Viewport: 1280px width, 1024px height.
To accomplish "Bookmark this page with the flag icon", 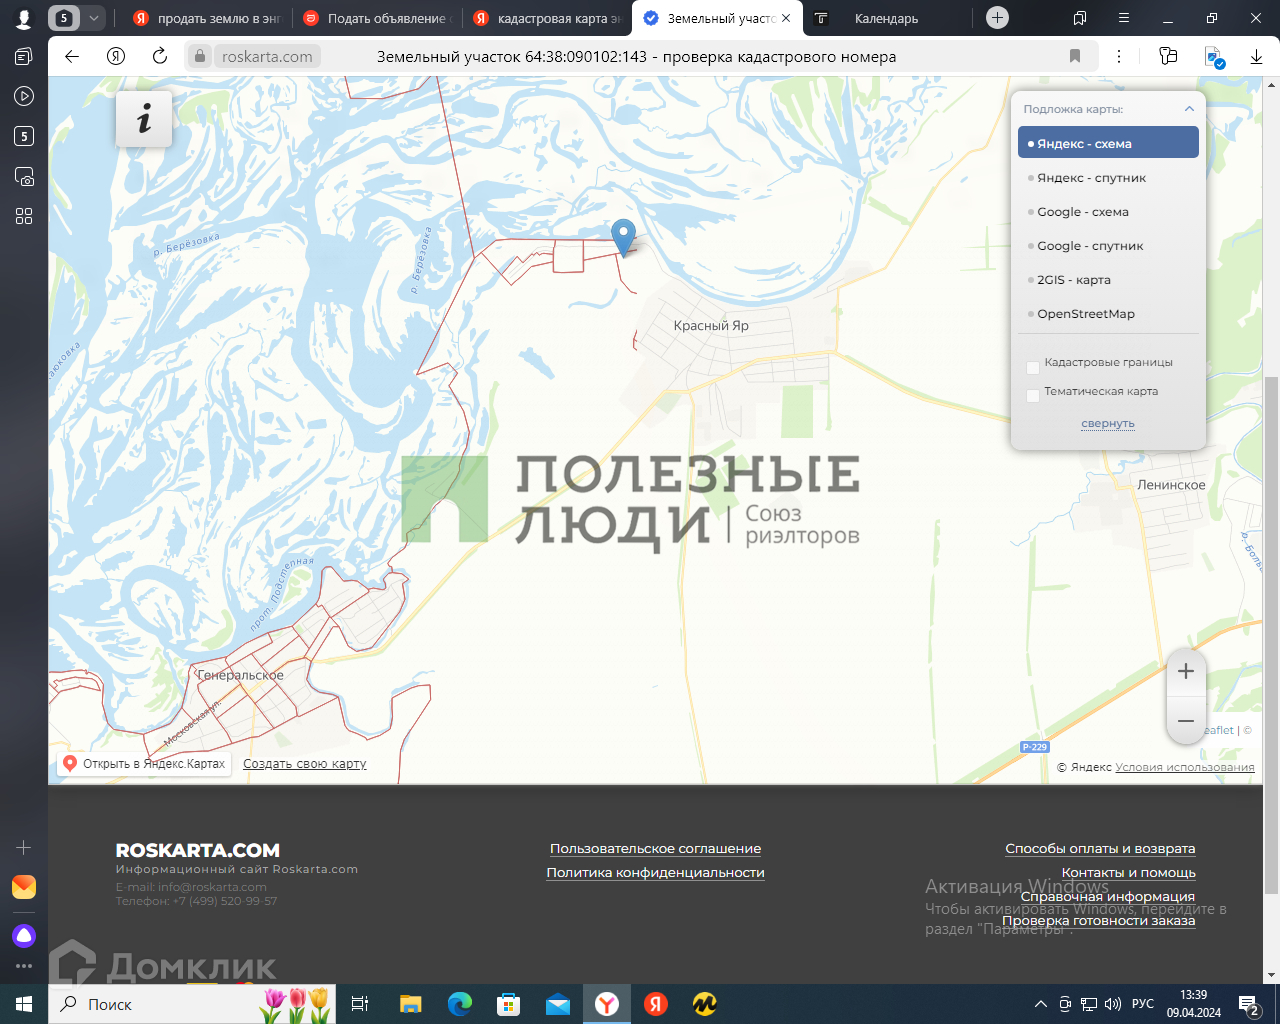I will point(1075,56).
